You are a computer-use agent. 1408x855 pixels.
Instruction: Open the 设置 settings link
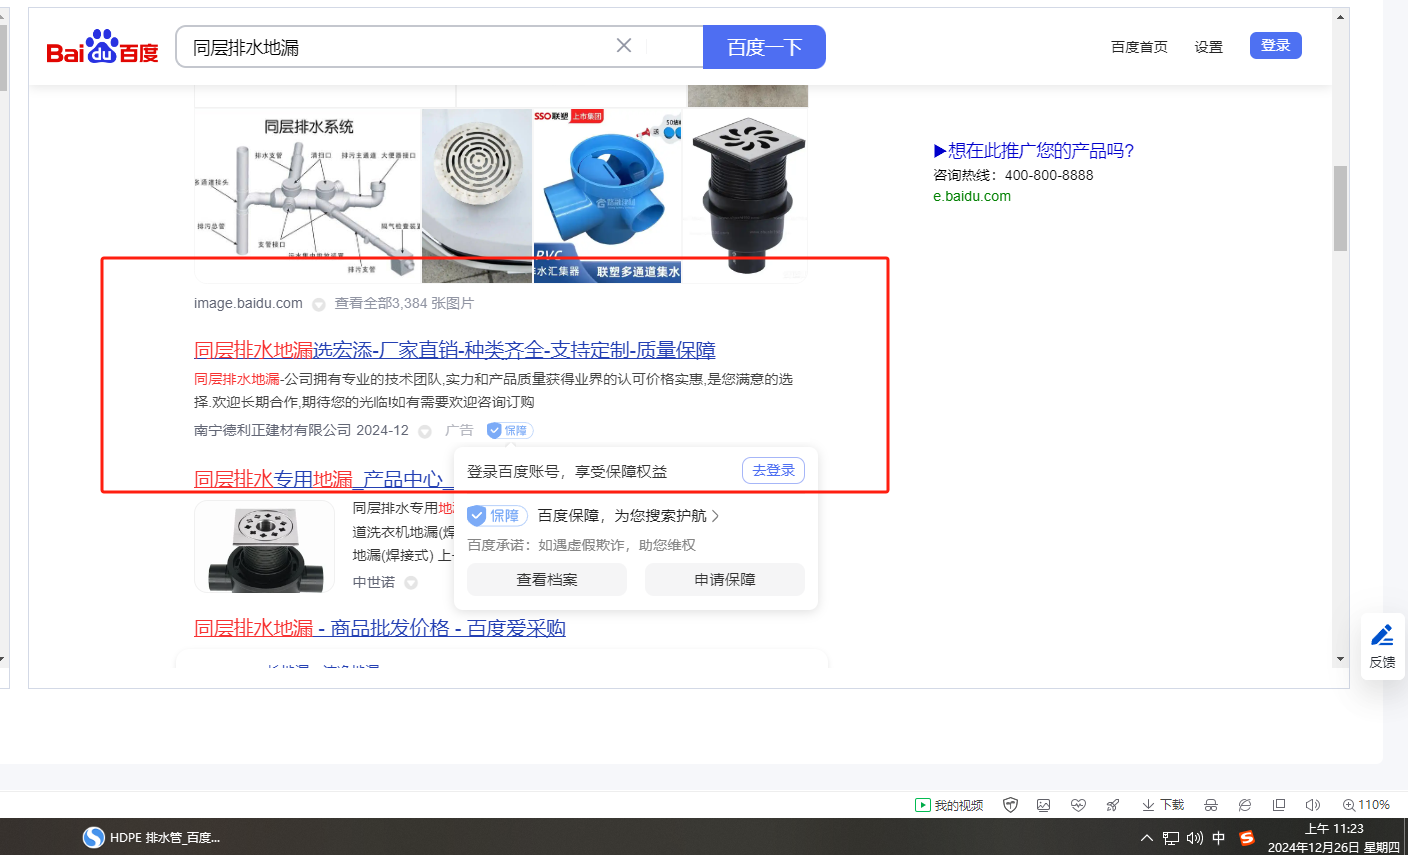[1208, 47]
